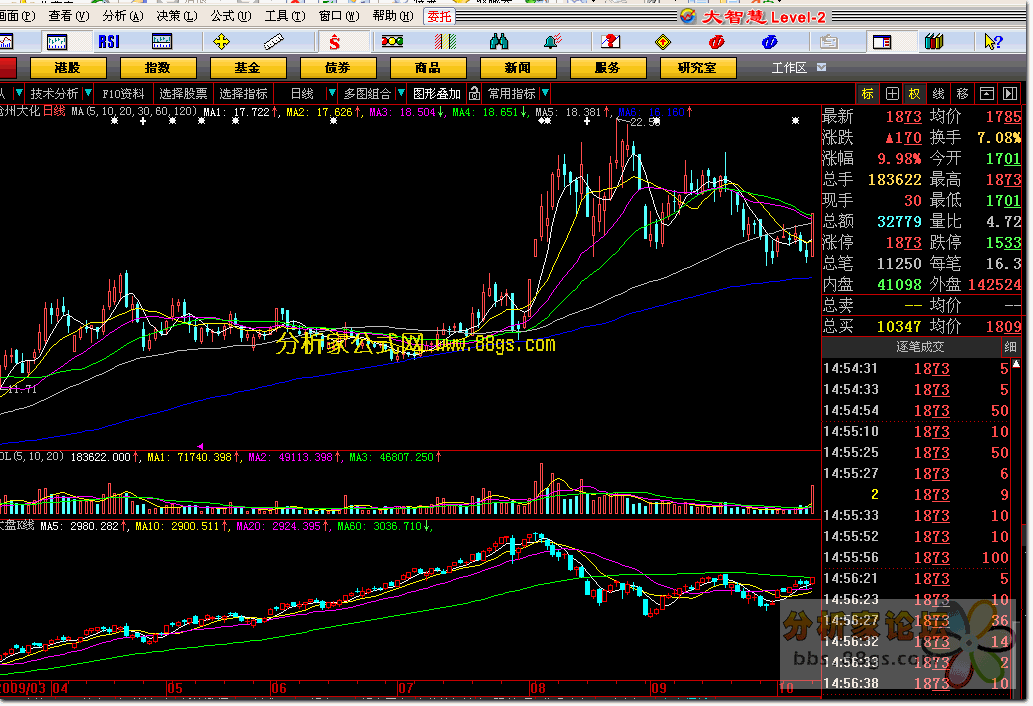1033x706 pixels.
Task: Click the 基金 button
Action: point(248,68)
